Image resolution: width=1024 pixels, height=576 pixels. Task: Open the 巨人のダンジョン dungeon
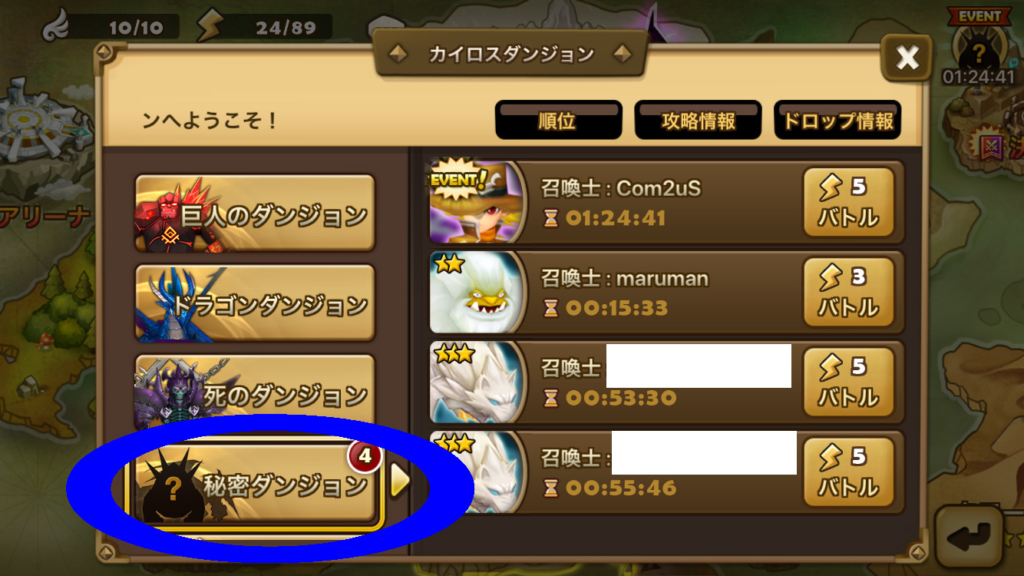click(255, 213)
